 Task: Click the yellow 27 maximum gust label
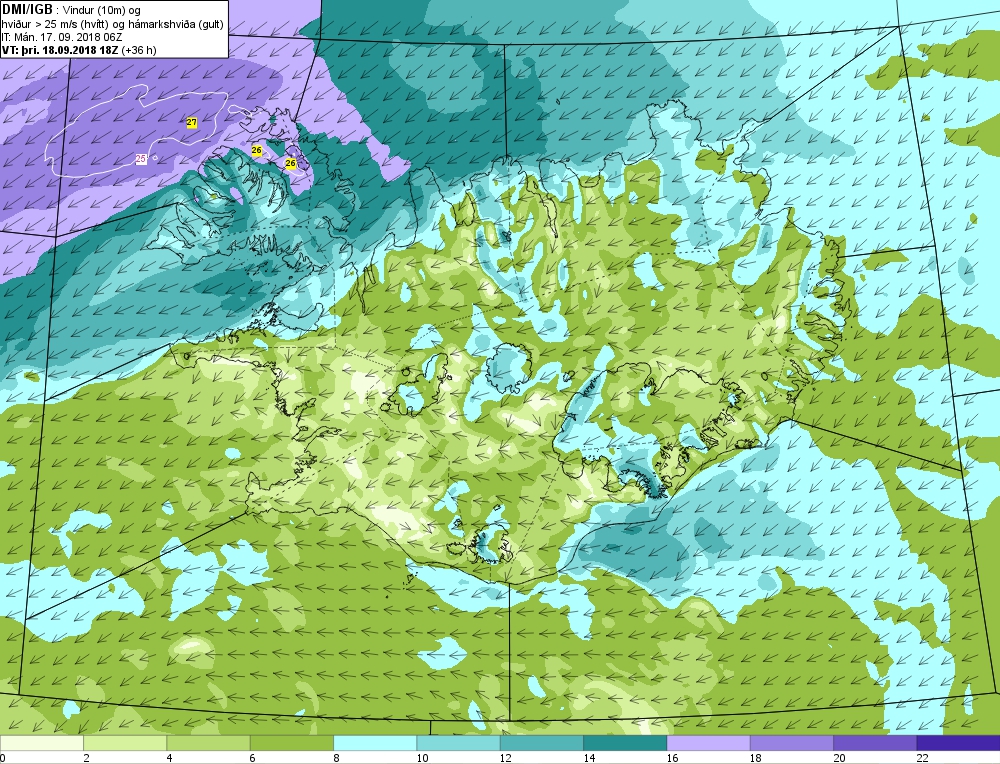click(x=192, y=122)
